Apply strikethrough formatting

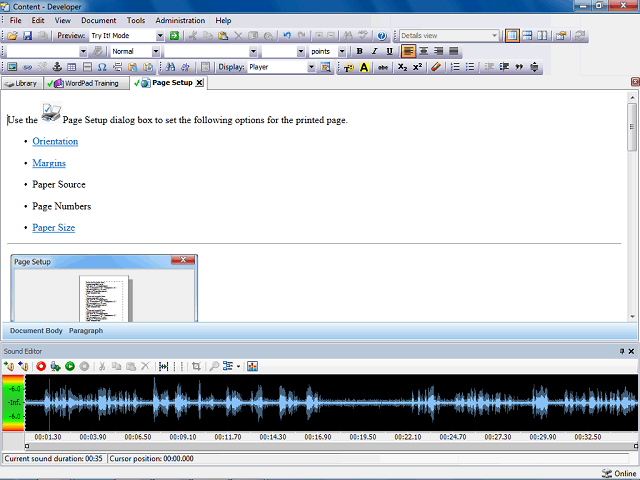383,67
